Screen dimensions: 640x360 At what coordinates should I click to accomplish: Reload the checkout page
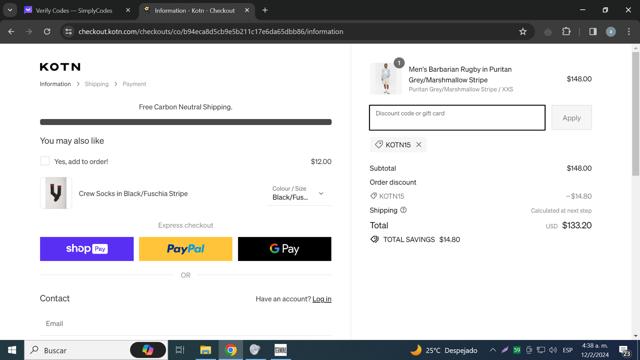(47, 31)
